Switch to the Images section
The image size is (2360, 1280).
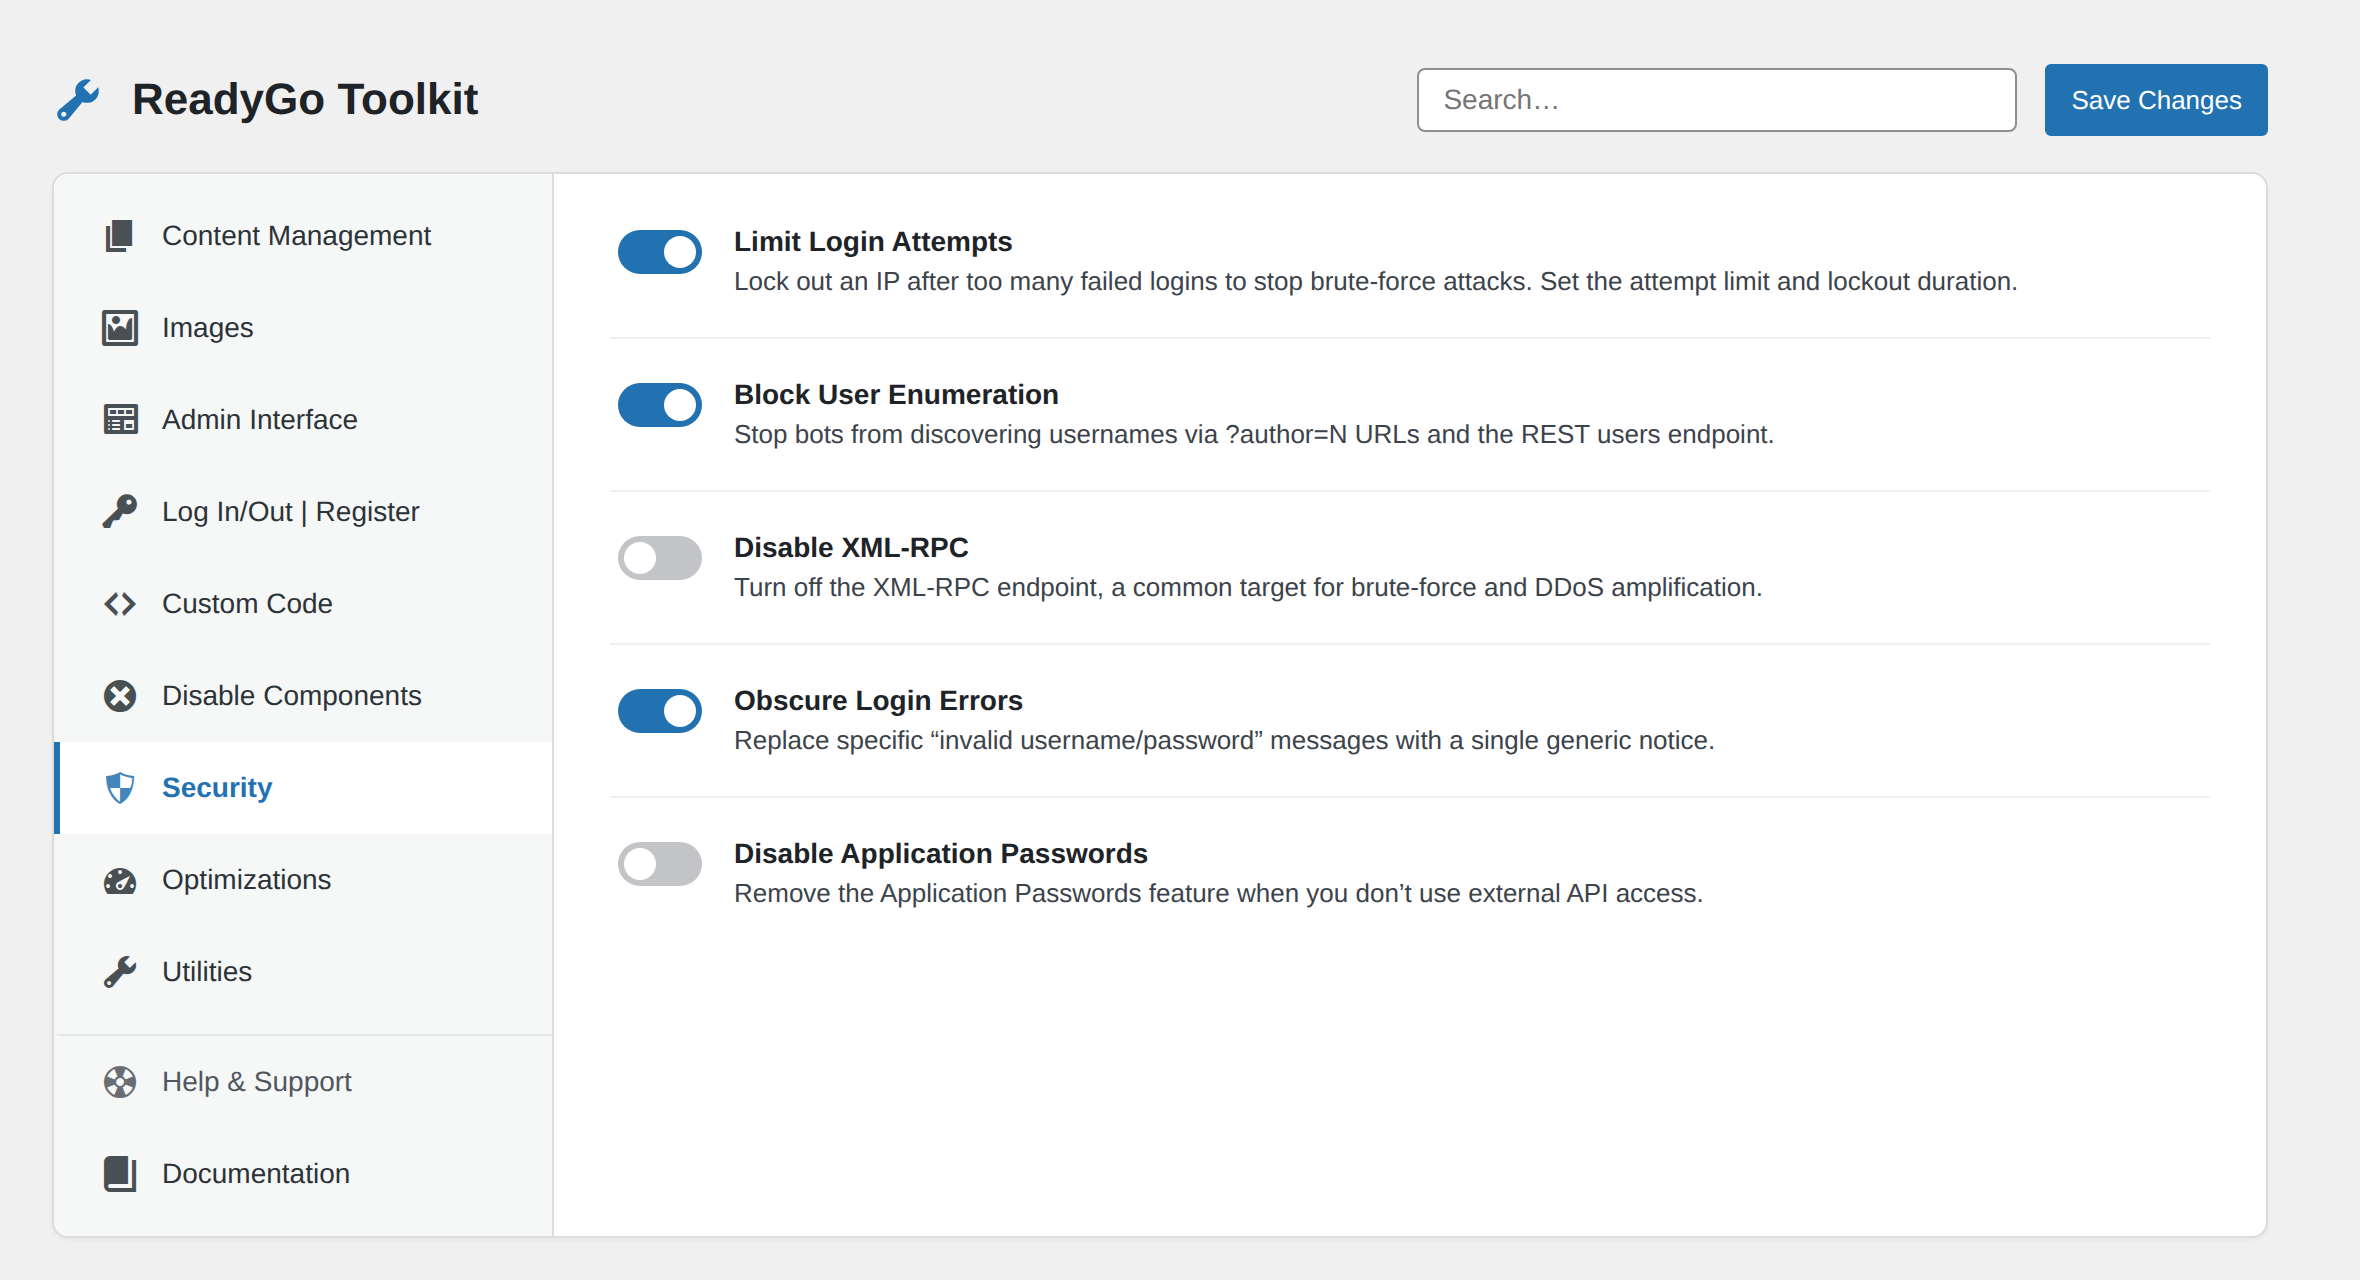pyautogui.click(x=304, y=328)
